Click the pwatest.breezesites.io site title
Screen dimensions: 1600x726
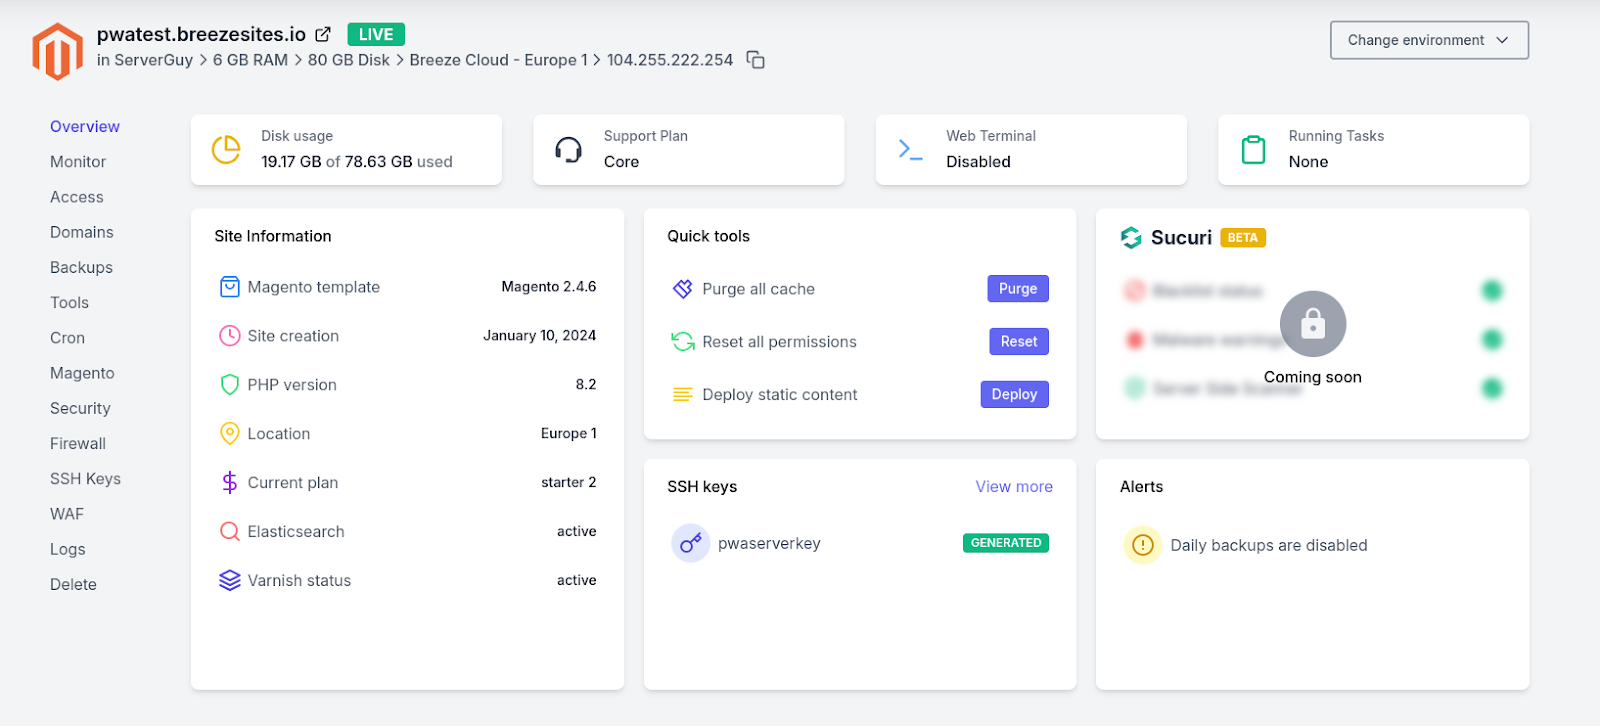coord(201,34)
